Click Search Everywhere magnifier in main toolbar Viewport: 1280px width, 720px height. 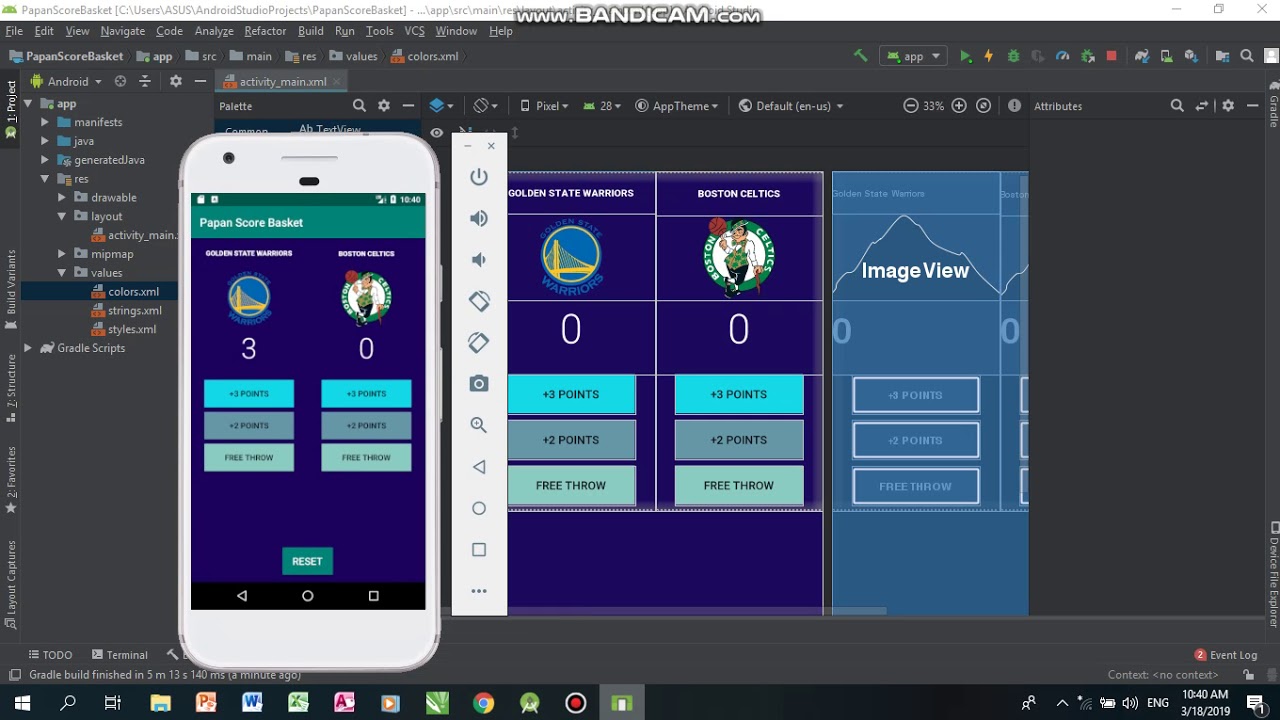pos(1246,56)
